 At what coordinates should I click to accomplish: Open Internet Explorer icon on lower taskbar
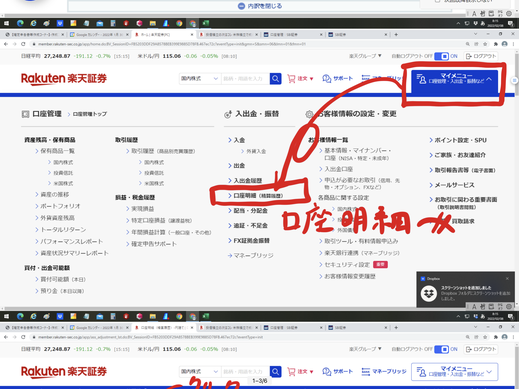pos(33,316)
